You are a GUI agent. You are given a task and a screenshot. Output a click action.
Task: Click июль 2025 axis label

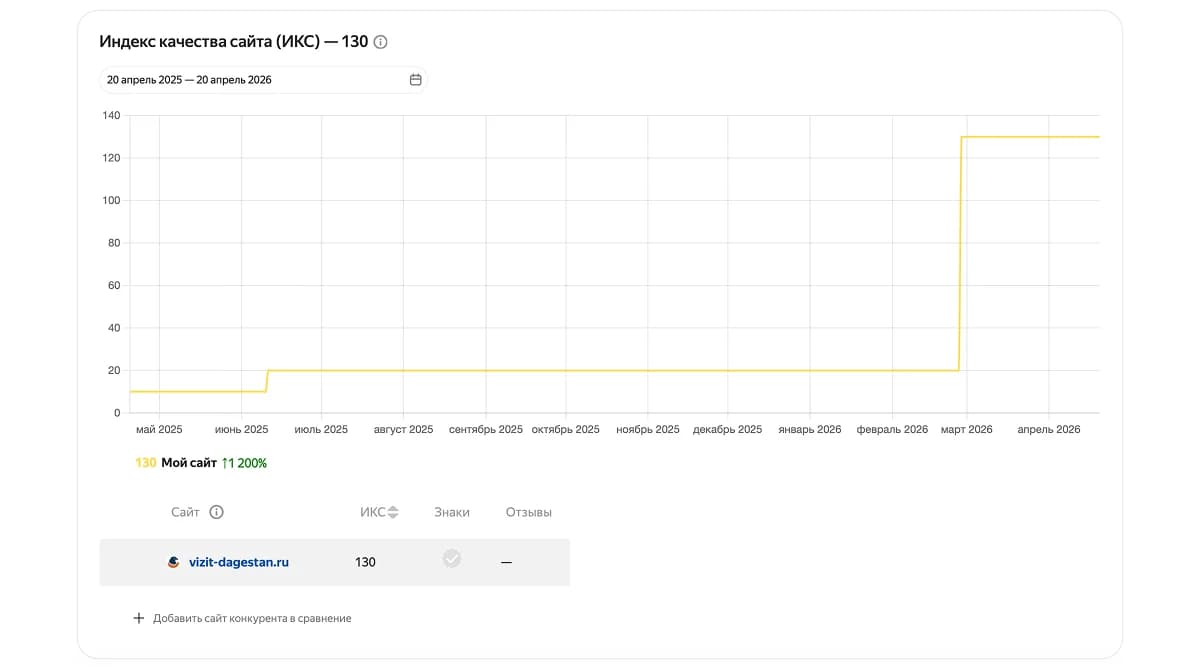(321, 429)
